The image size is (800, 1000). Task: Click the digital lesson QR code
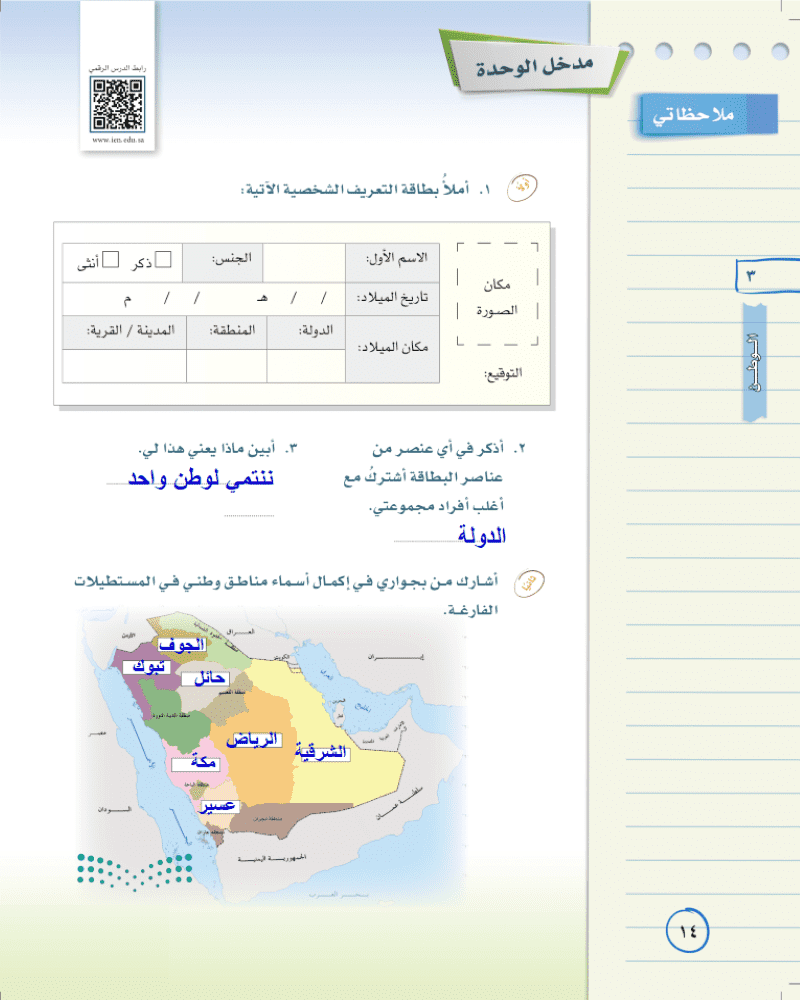(x=117, y=104)
